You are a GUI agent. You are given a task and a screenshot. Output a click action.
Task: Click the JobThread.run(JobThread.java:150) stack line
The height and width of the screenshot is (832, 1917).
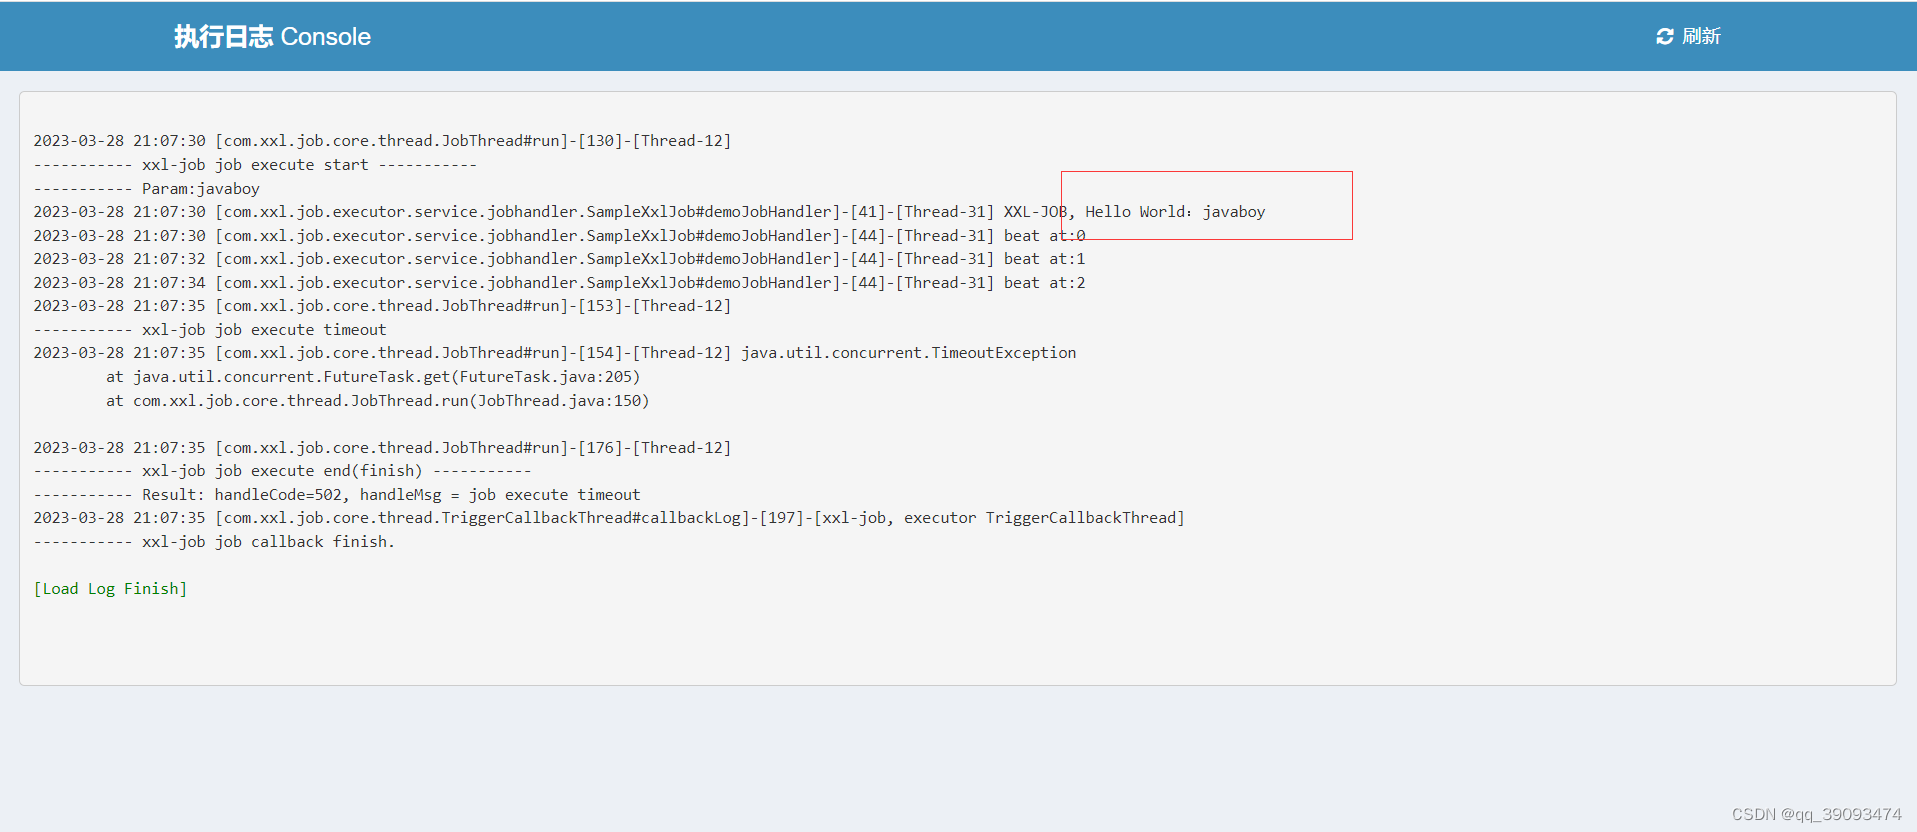(x=378, y=401)
